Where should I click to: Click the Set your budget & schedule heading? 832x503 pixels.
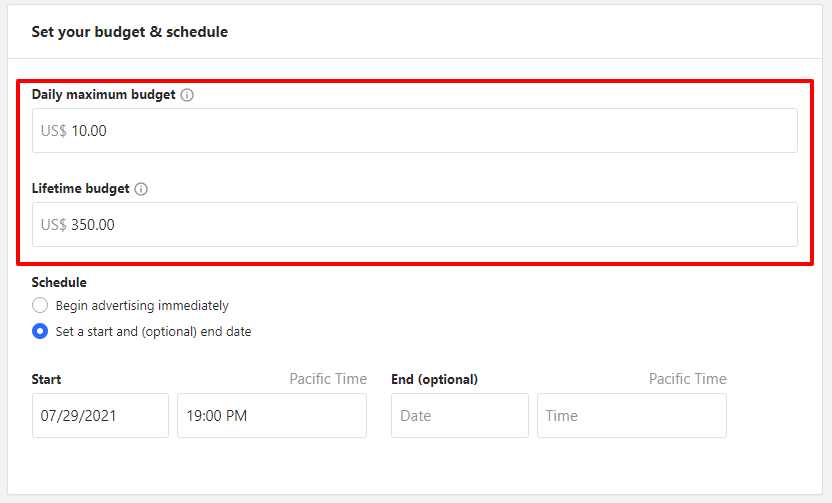point(130,32)
